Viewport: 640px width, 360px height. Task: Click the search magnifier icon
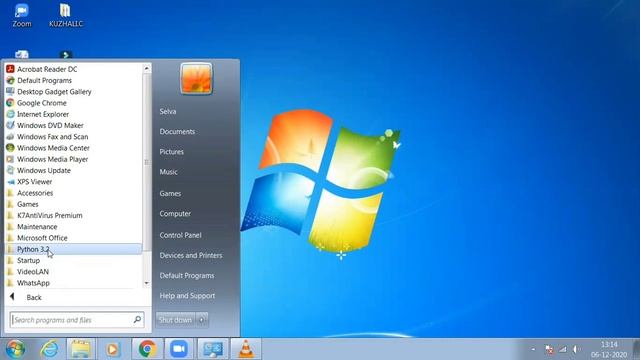pyautogui.click(x=138, y=320)
